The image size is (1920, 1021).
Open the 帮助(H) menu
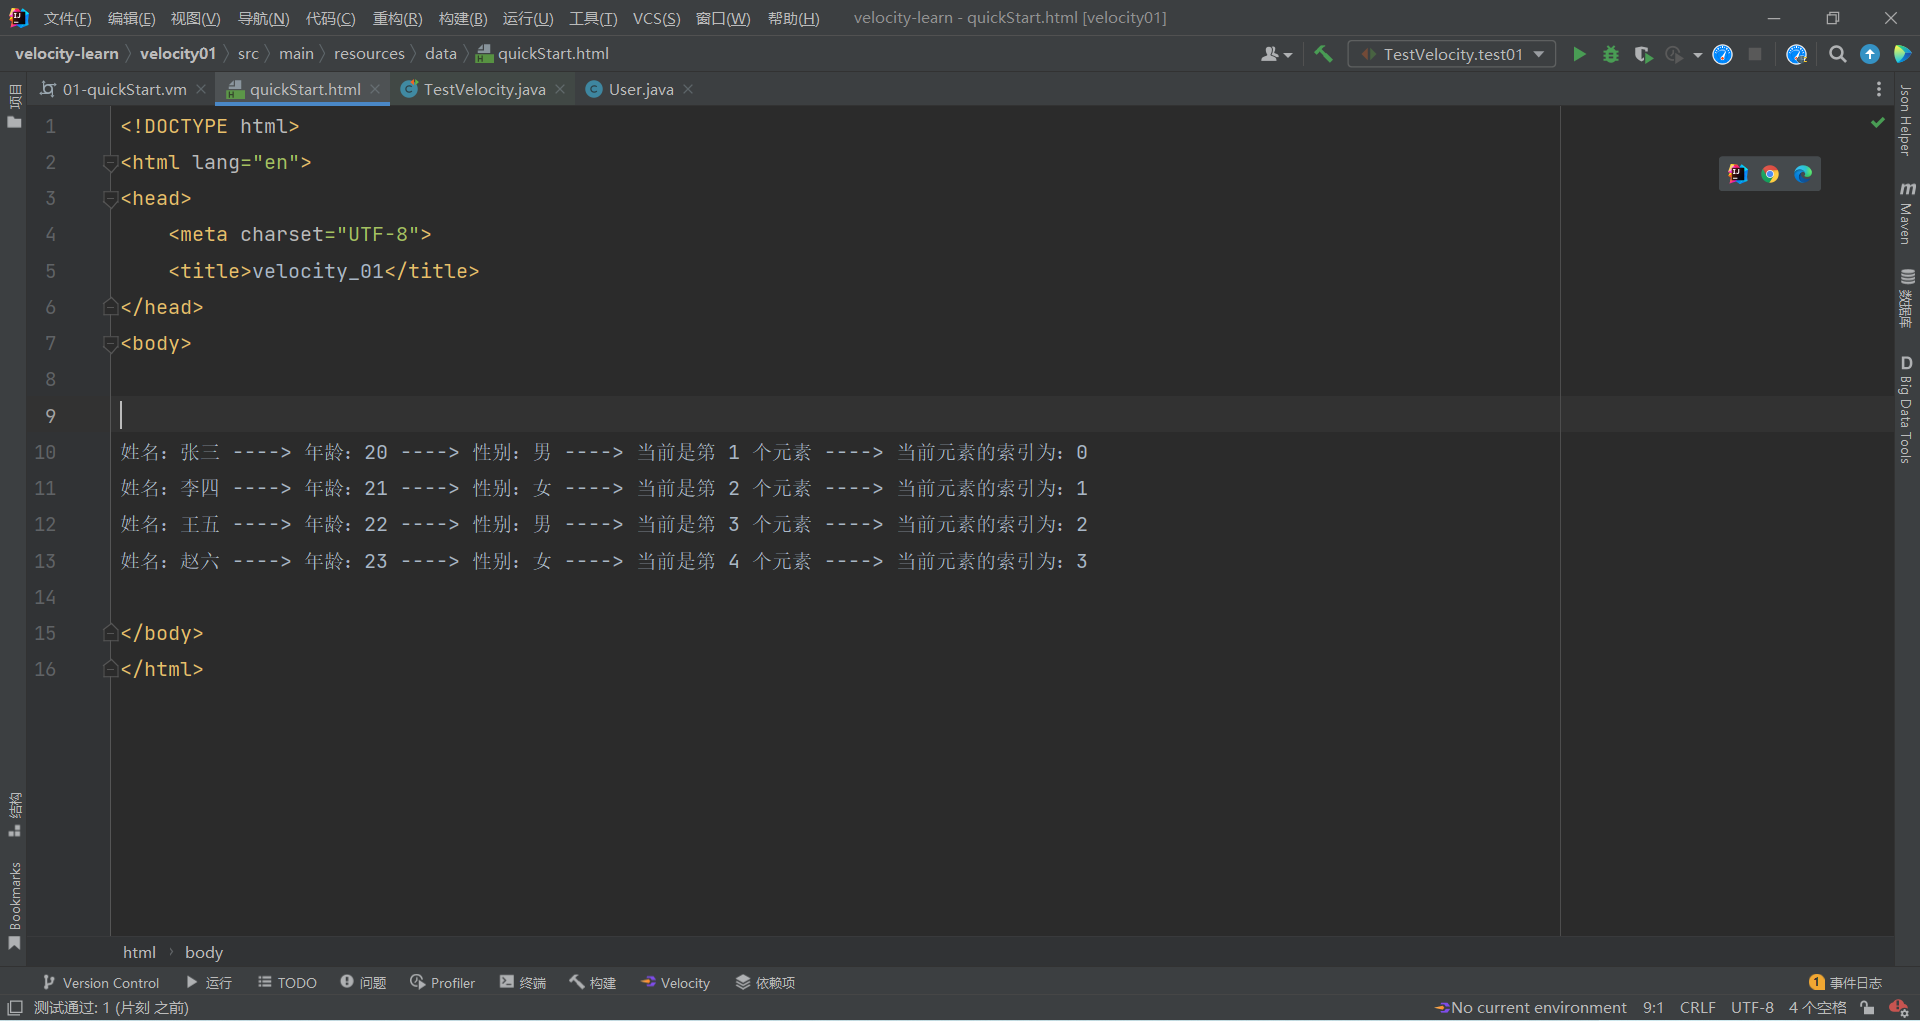[x=793, y=18]
